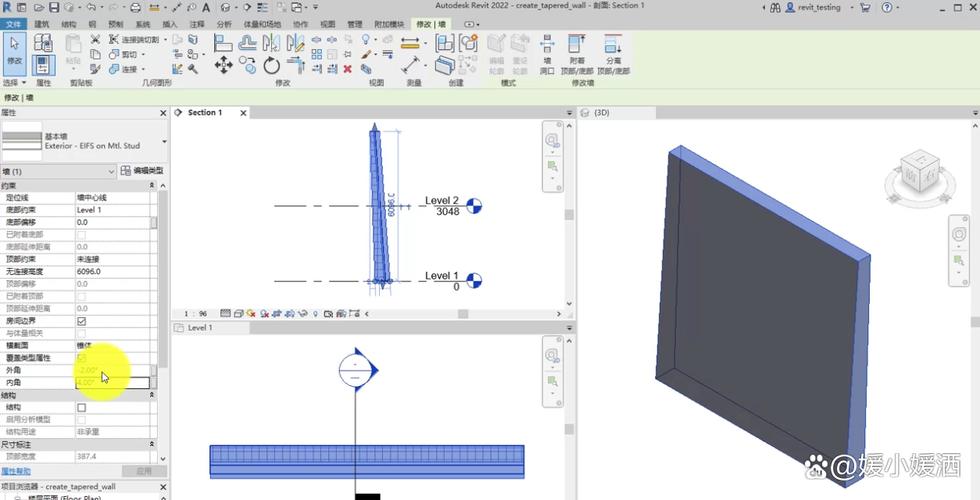Click the Move tool icon
The width and height of the screenshot is (980, 500).
click(x=223, y=65)
